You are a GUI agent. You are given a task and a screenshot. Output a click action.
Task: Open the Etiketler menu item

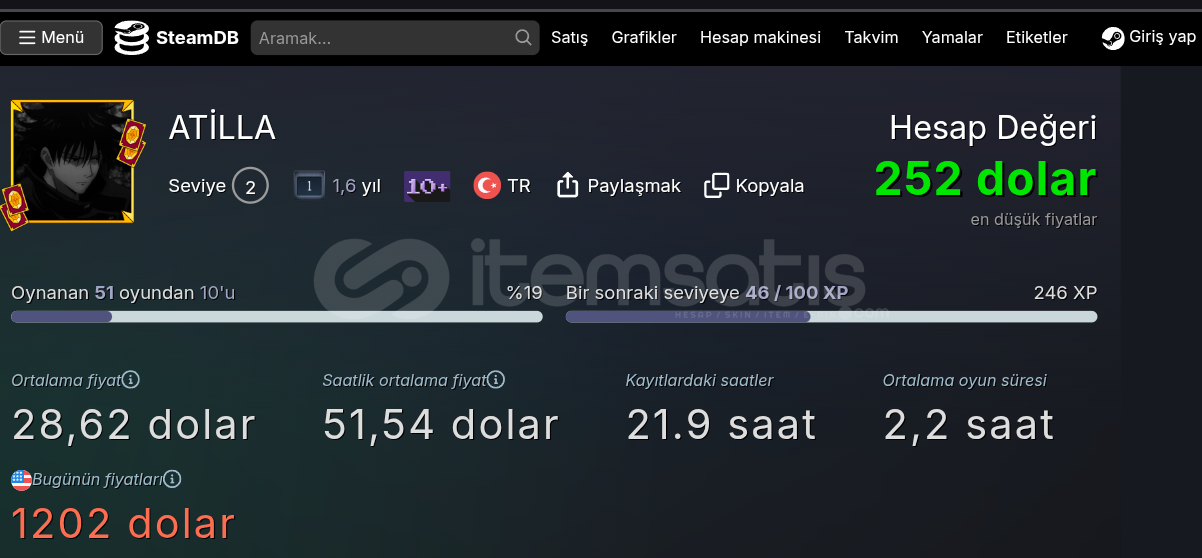point(1037,38)
